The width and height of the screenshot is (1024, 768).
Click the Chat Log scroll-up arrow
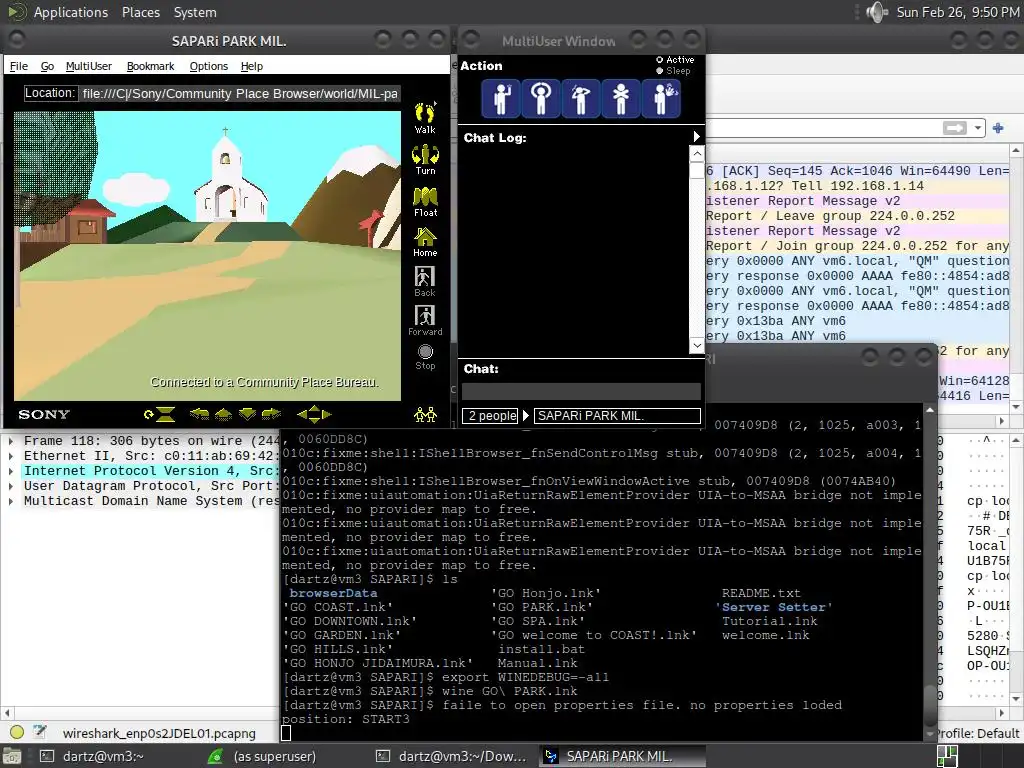[697, 153]
